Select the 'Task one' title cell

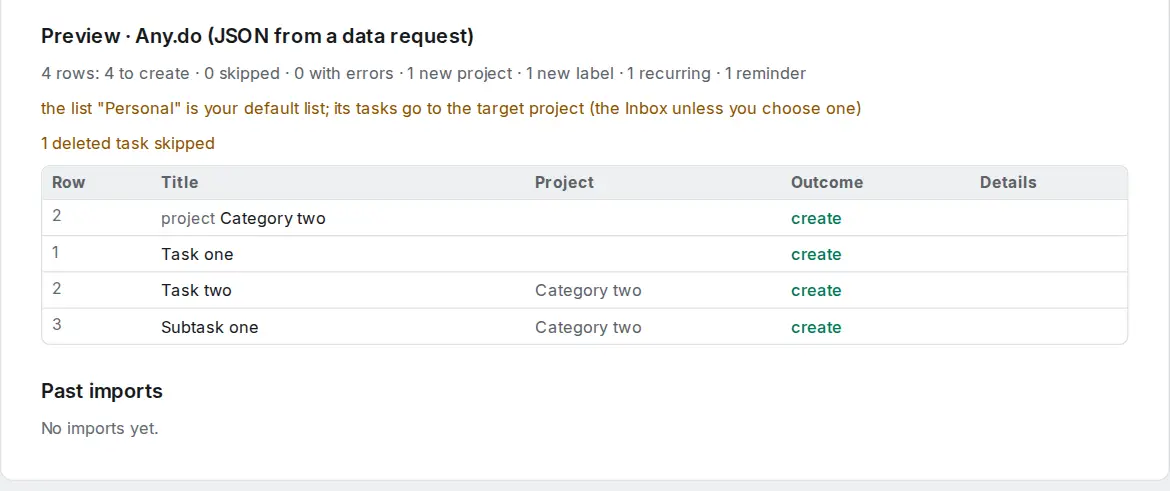click(197, 254)
